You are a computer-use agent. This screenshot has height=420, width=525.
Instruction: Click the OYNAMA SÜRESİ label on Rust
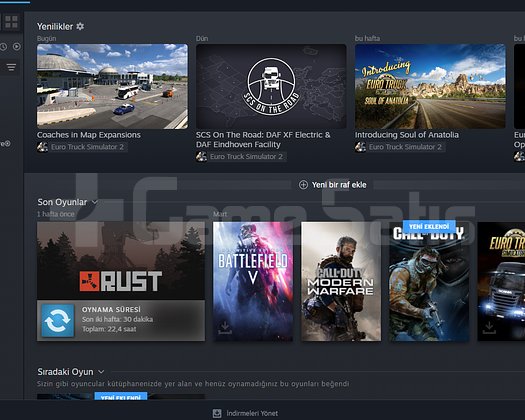(111, 309)
